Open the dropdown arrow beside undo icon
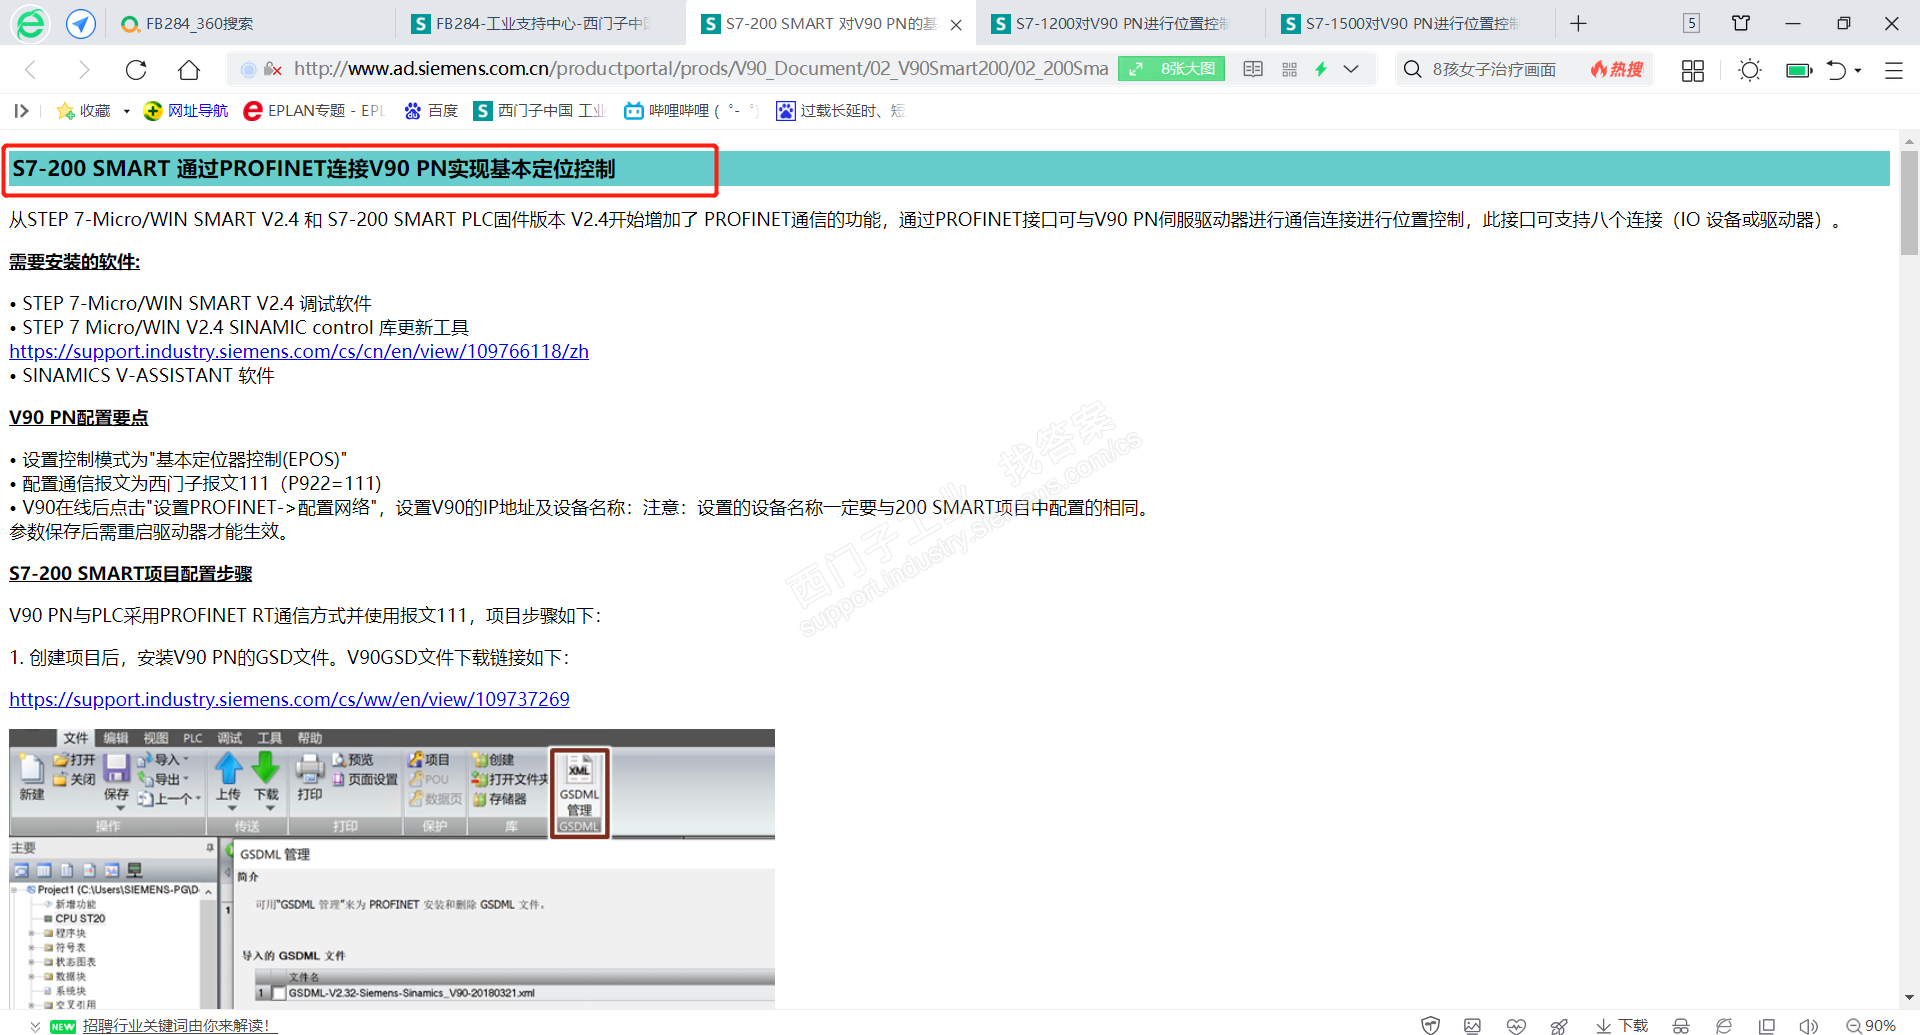 (x=1858, y=71)
